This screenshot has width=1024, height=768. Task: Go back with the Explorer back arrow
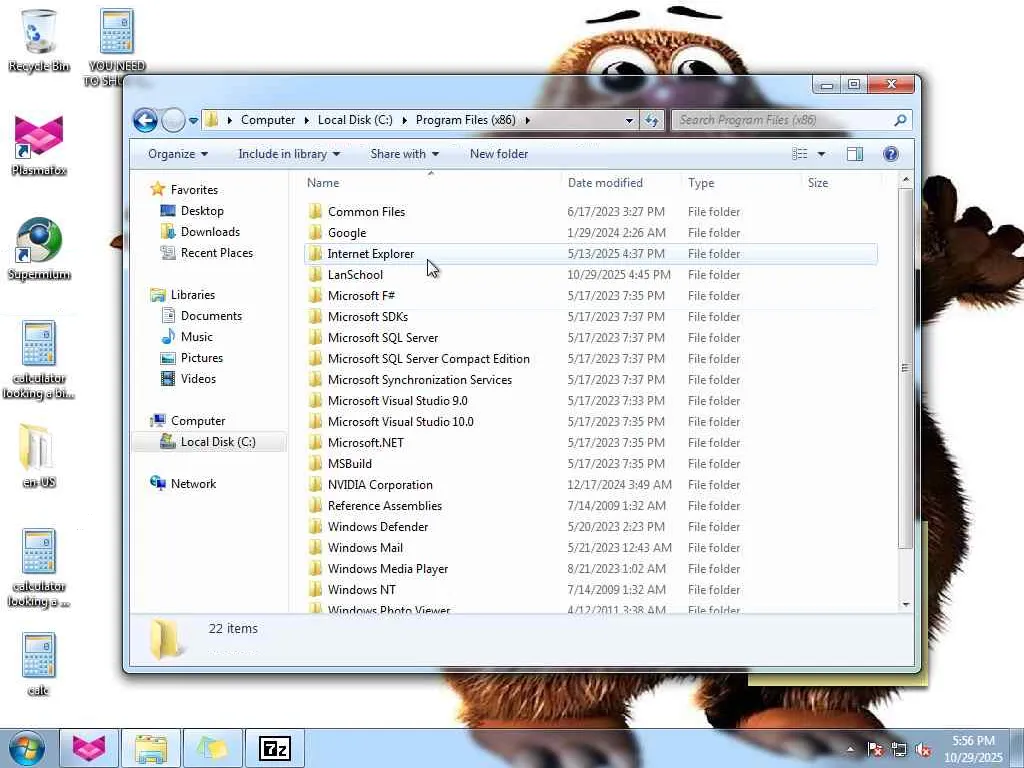click(x=145, y=120)
